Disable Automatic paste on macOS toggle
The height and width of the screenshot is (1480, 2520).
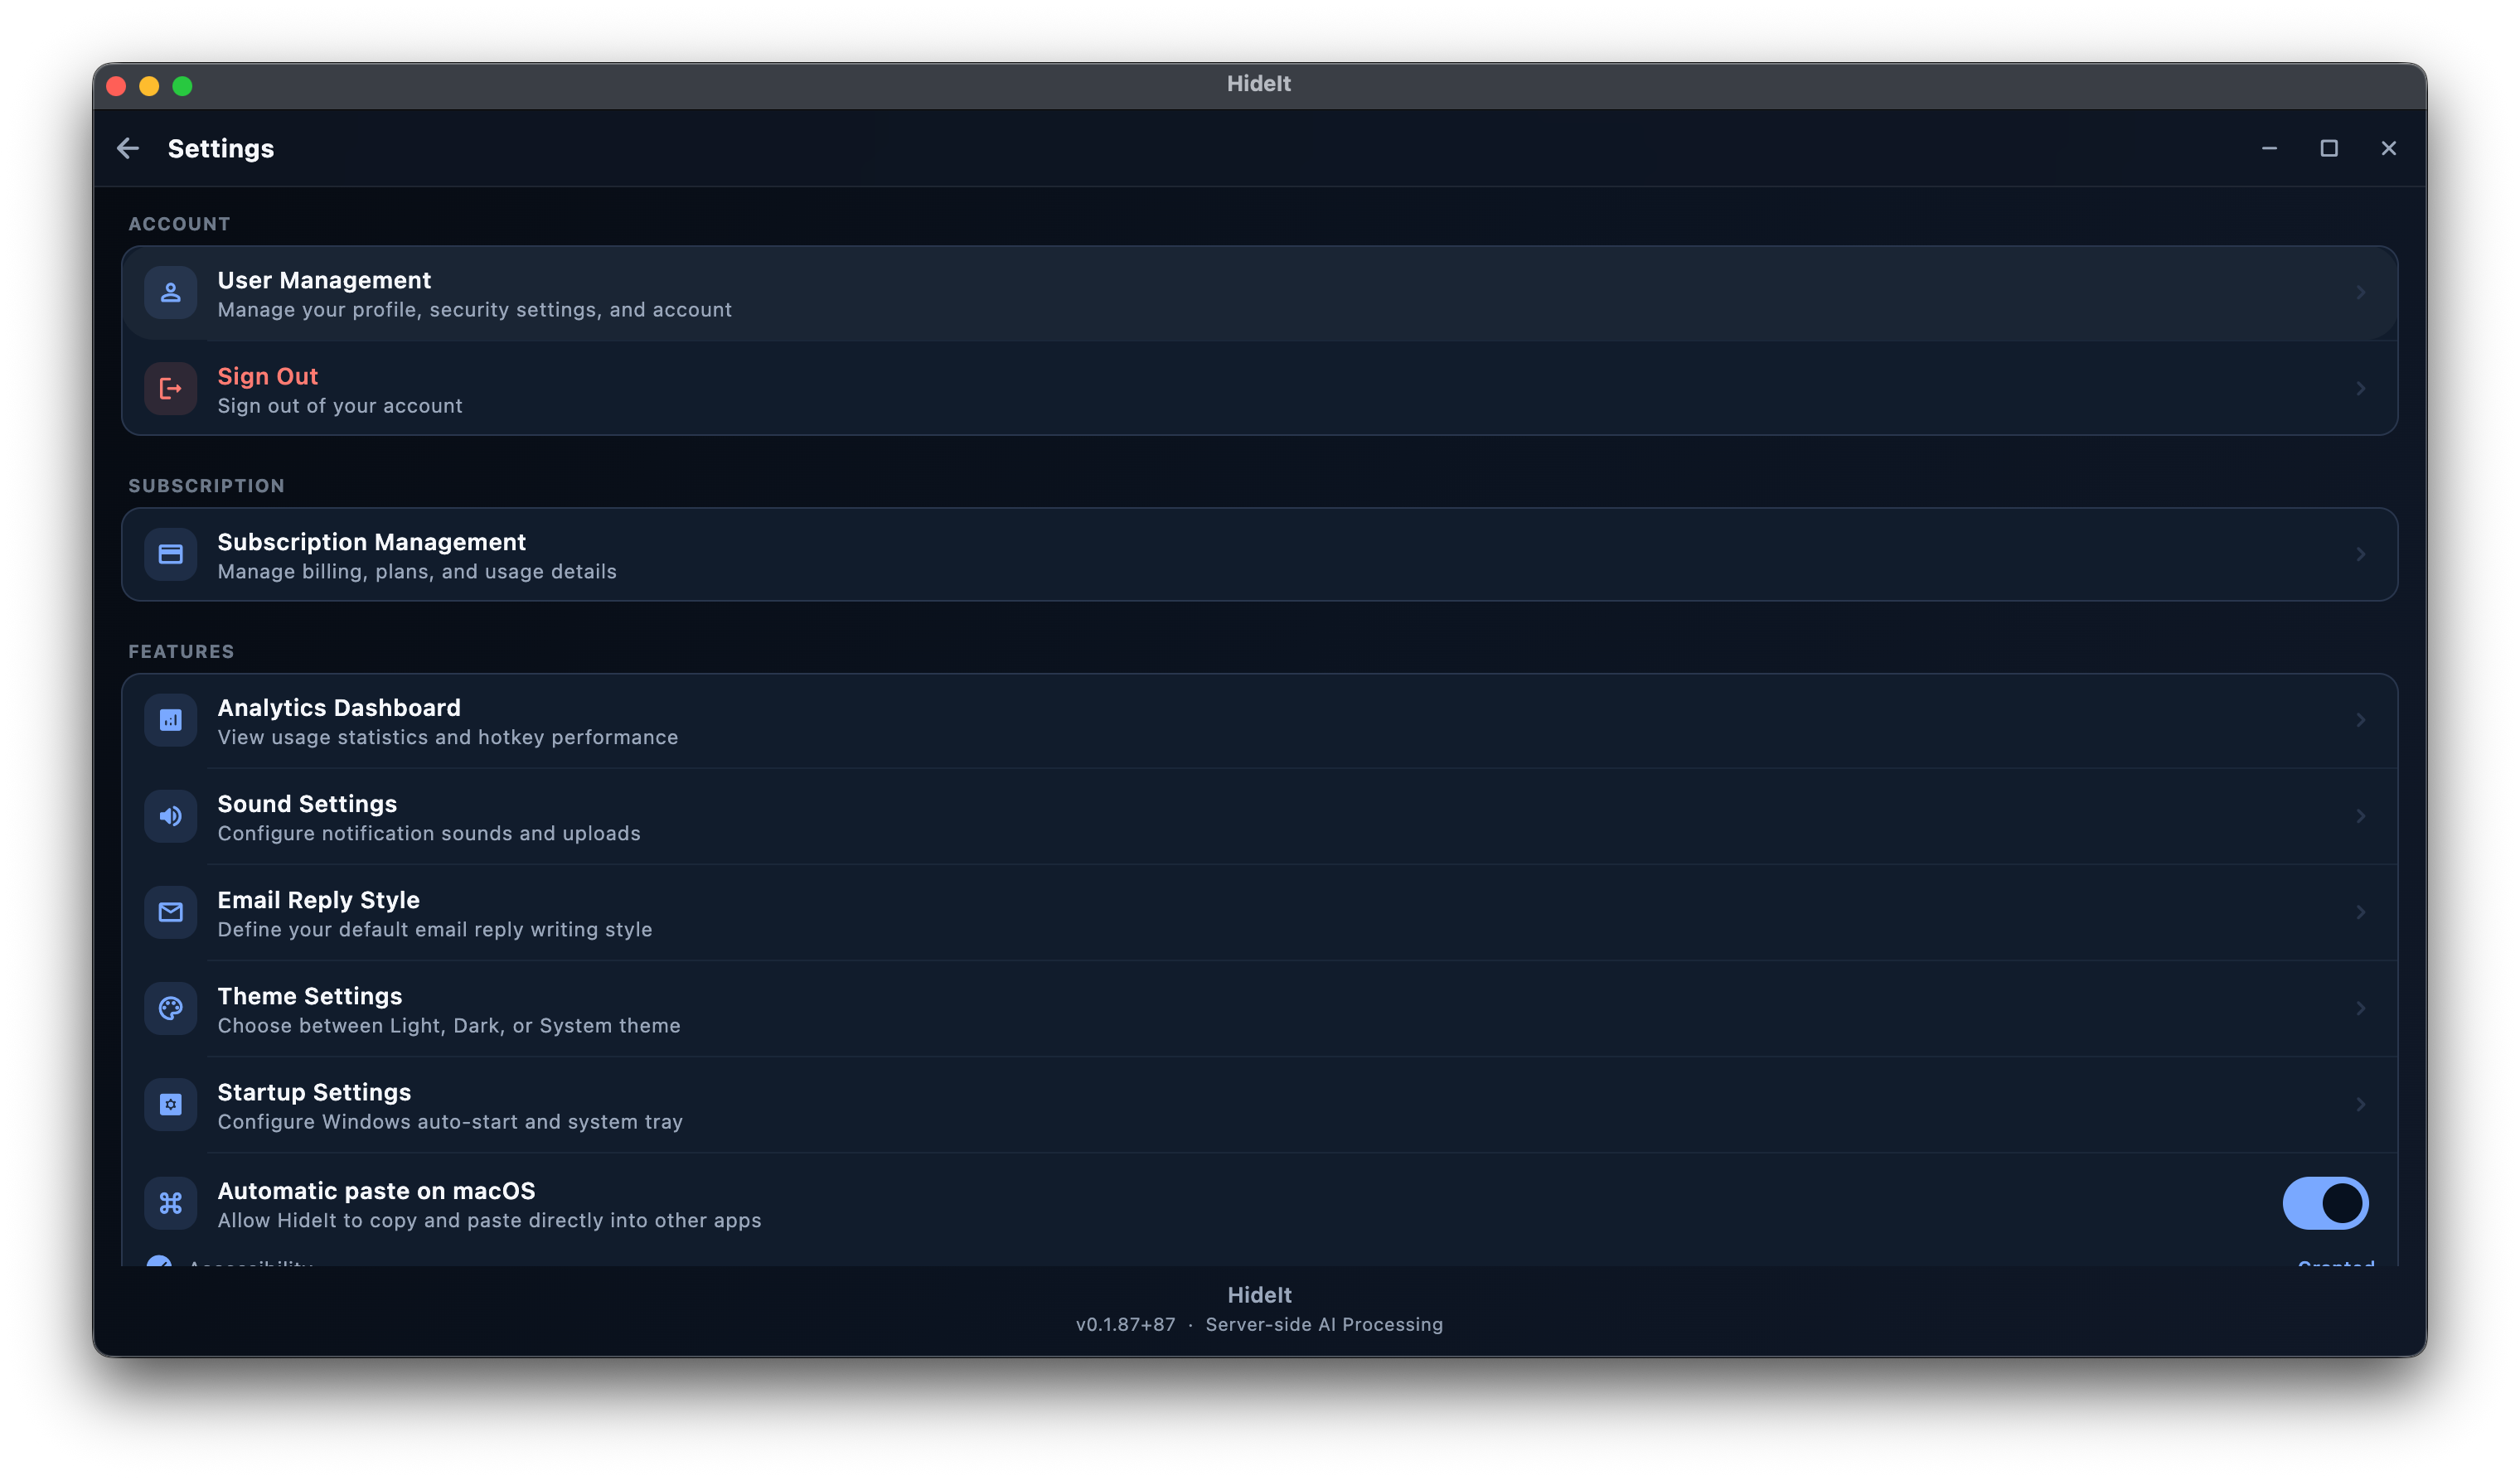(x=2325, y=1203)
